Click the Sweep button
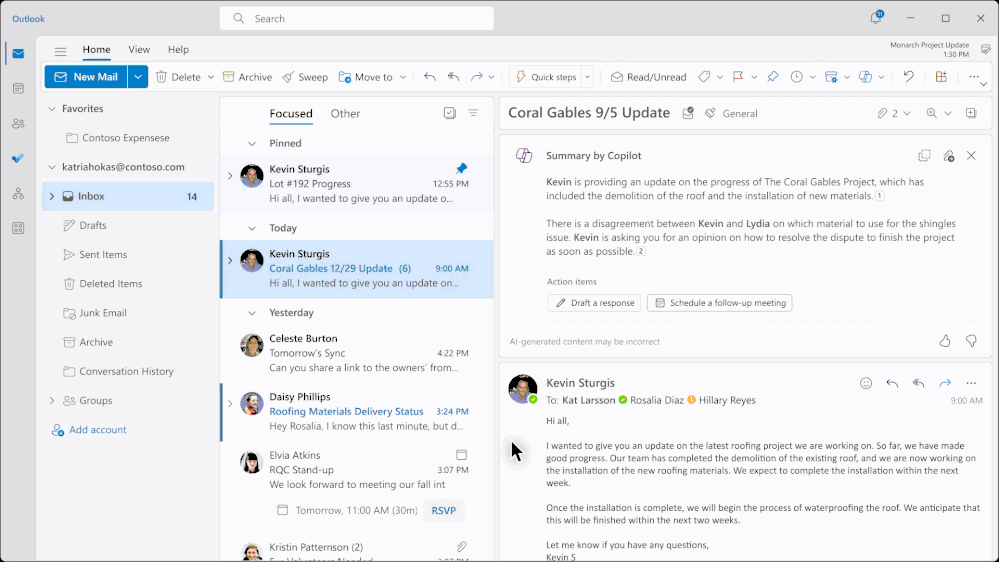 pos(305,77)
